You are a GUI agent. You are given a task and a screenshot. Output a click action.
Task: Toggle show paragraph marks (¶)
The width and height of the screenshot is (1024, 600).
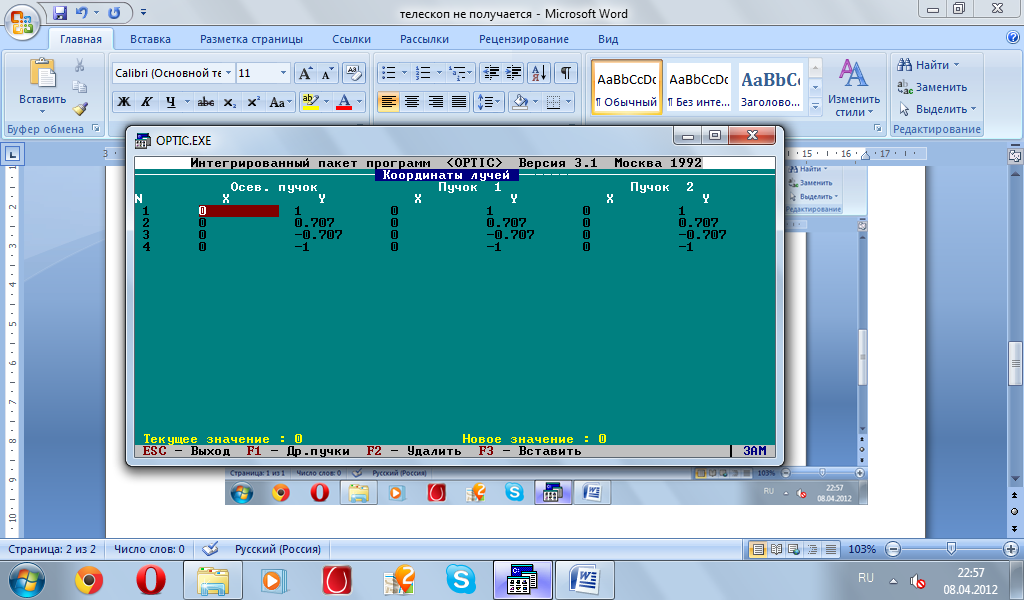(x=566, y=73)
